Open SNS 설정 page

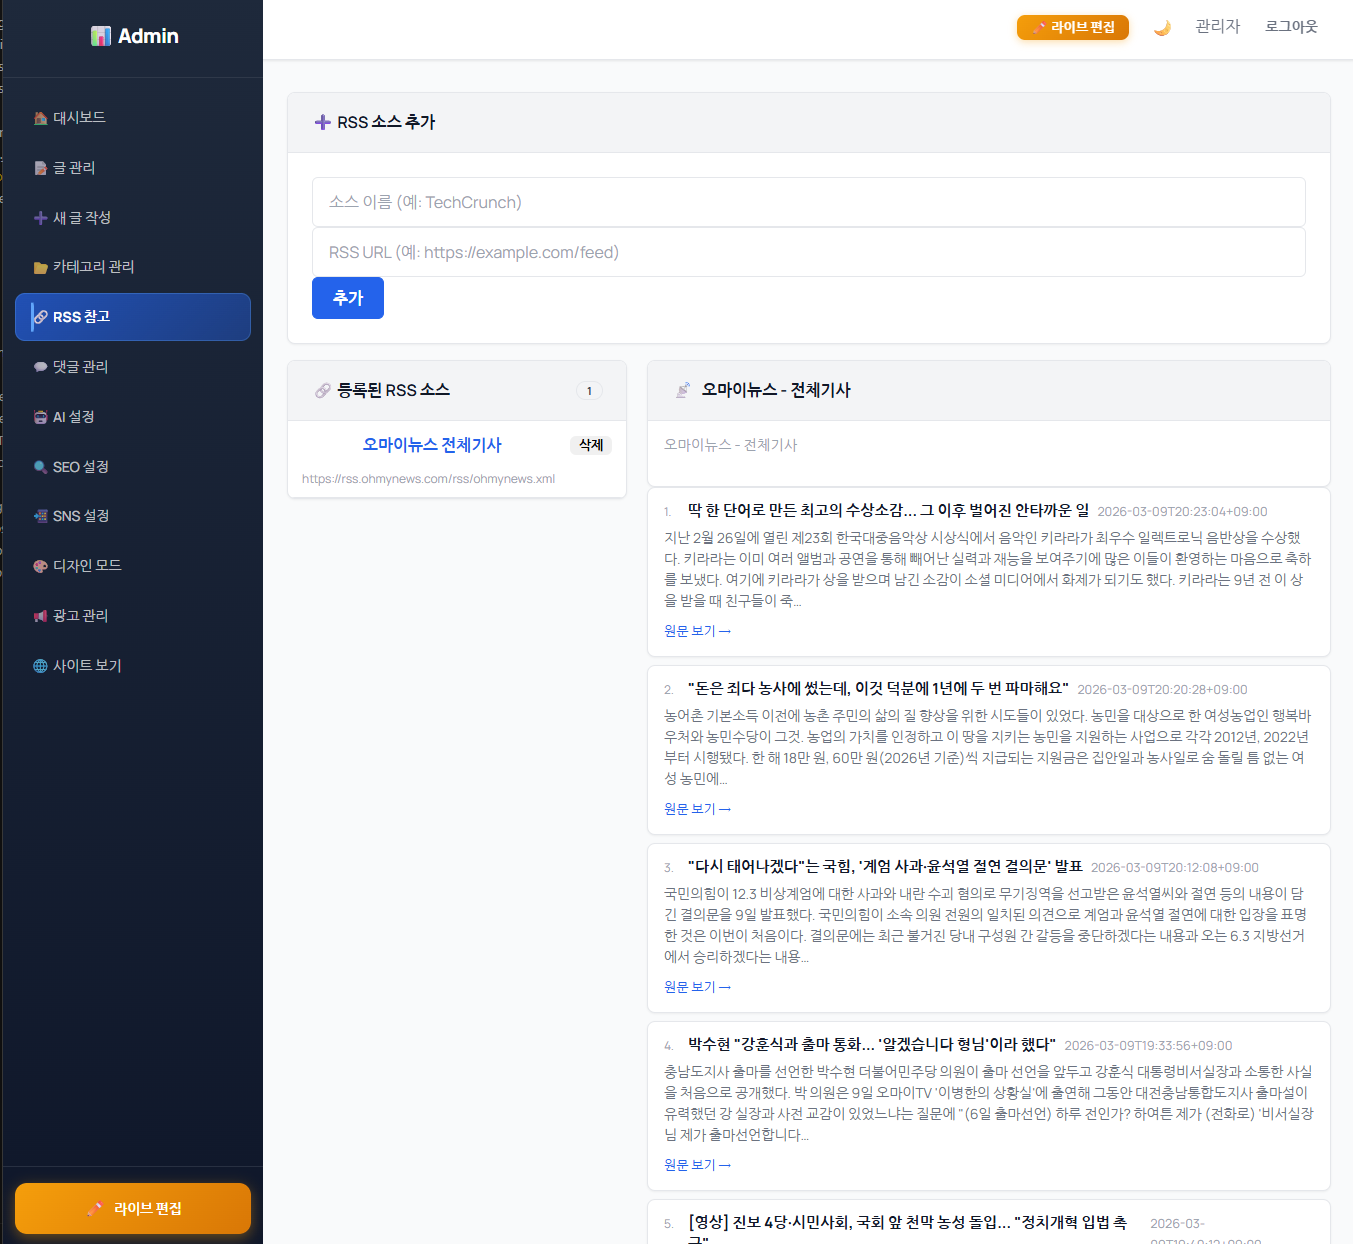tap(80, 516)
